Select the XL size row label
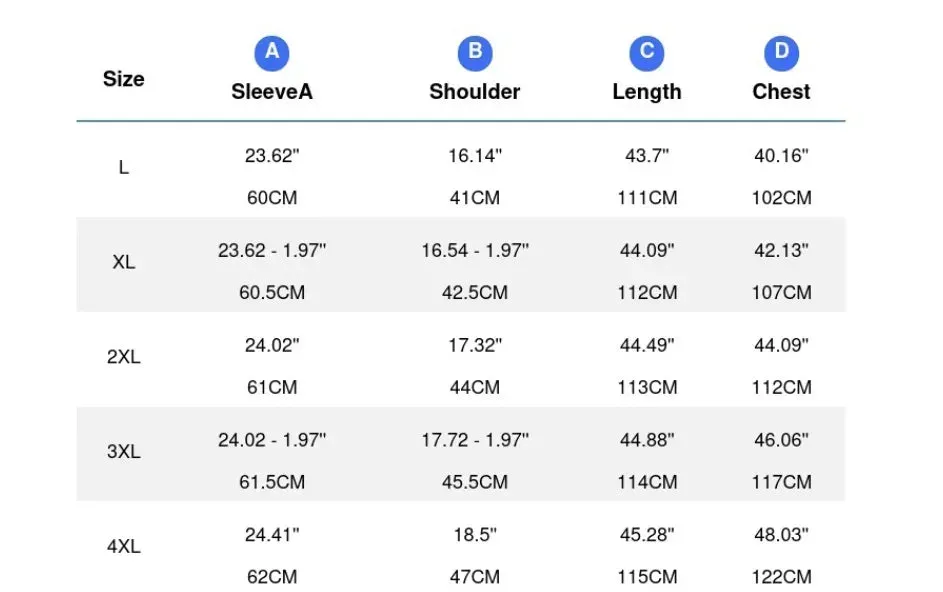The width and height of the screenshot is (943, 592). [124, 262]
